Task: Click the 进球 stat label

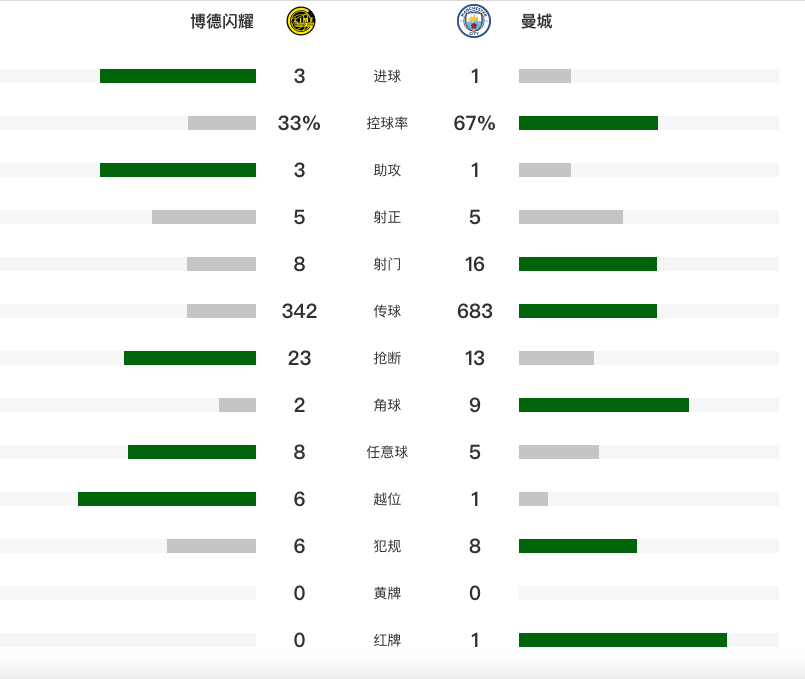Action: click(387, 76)
